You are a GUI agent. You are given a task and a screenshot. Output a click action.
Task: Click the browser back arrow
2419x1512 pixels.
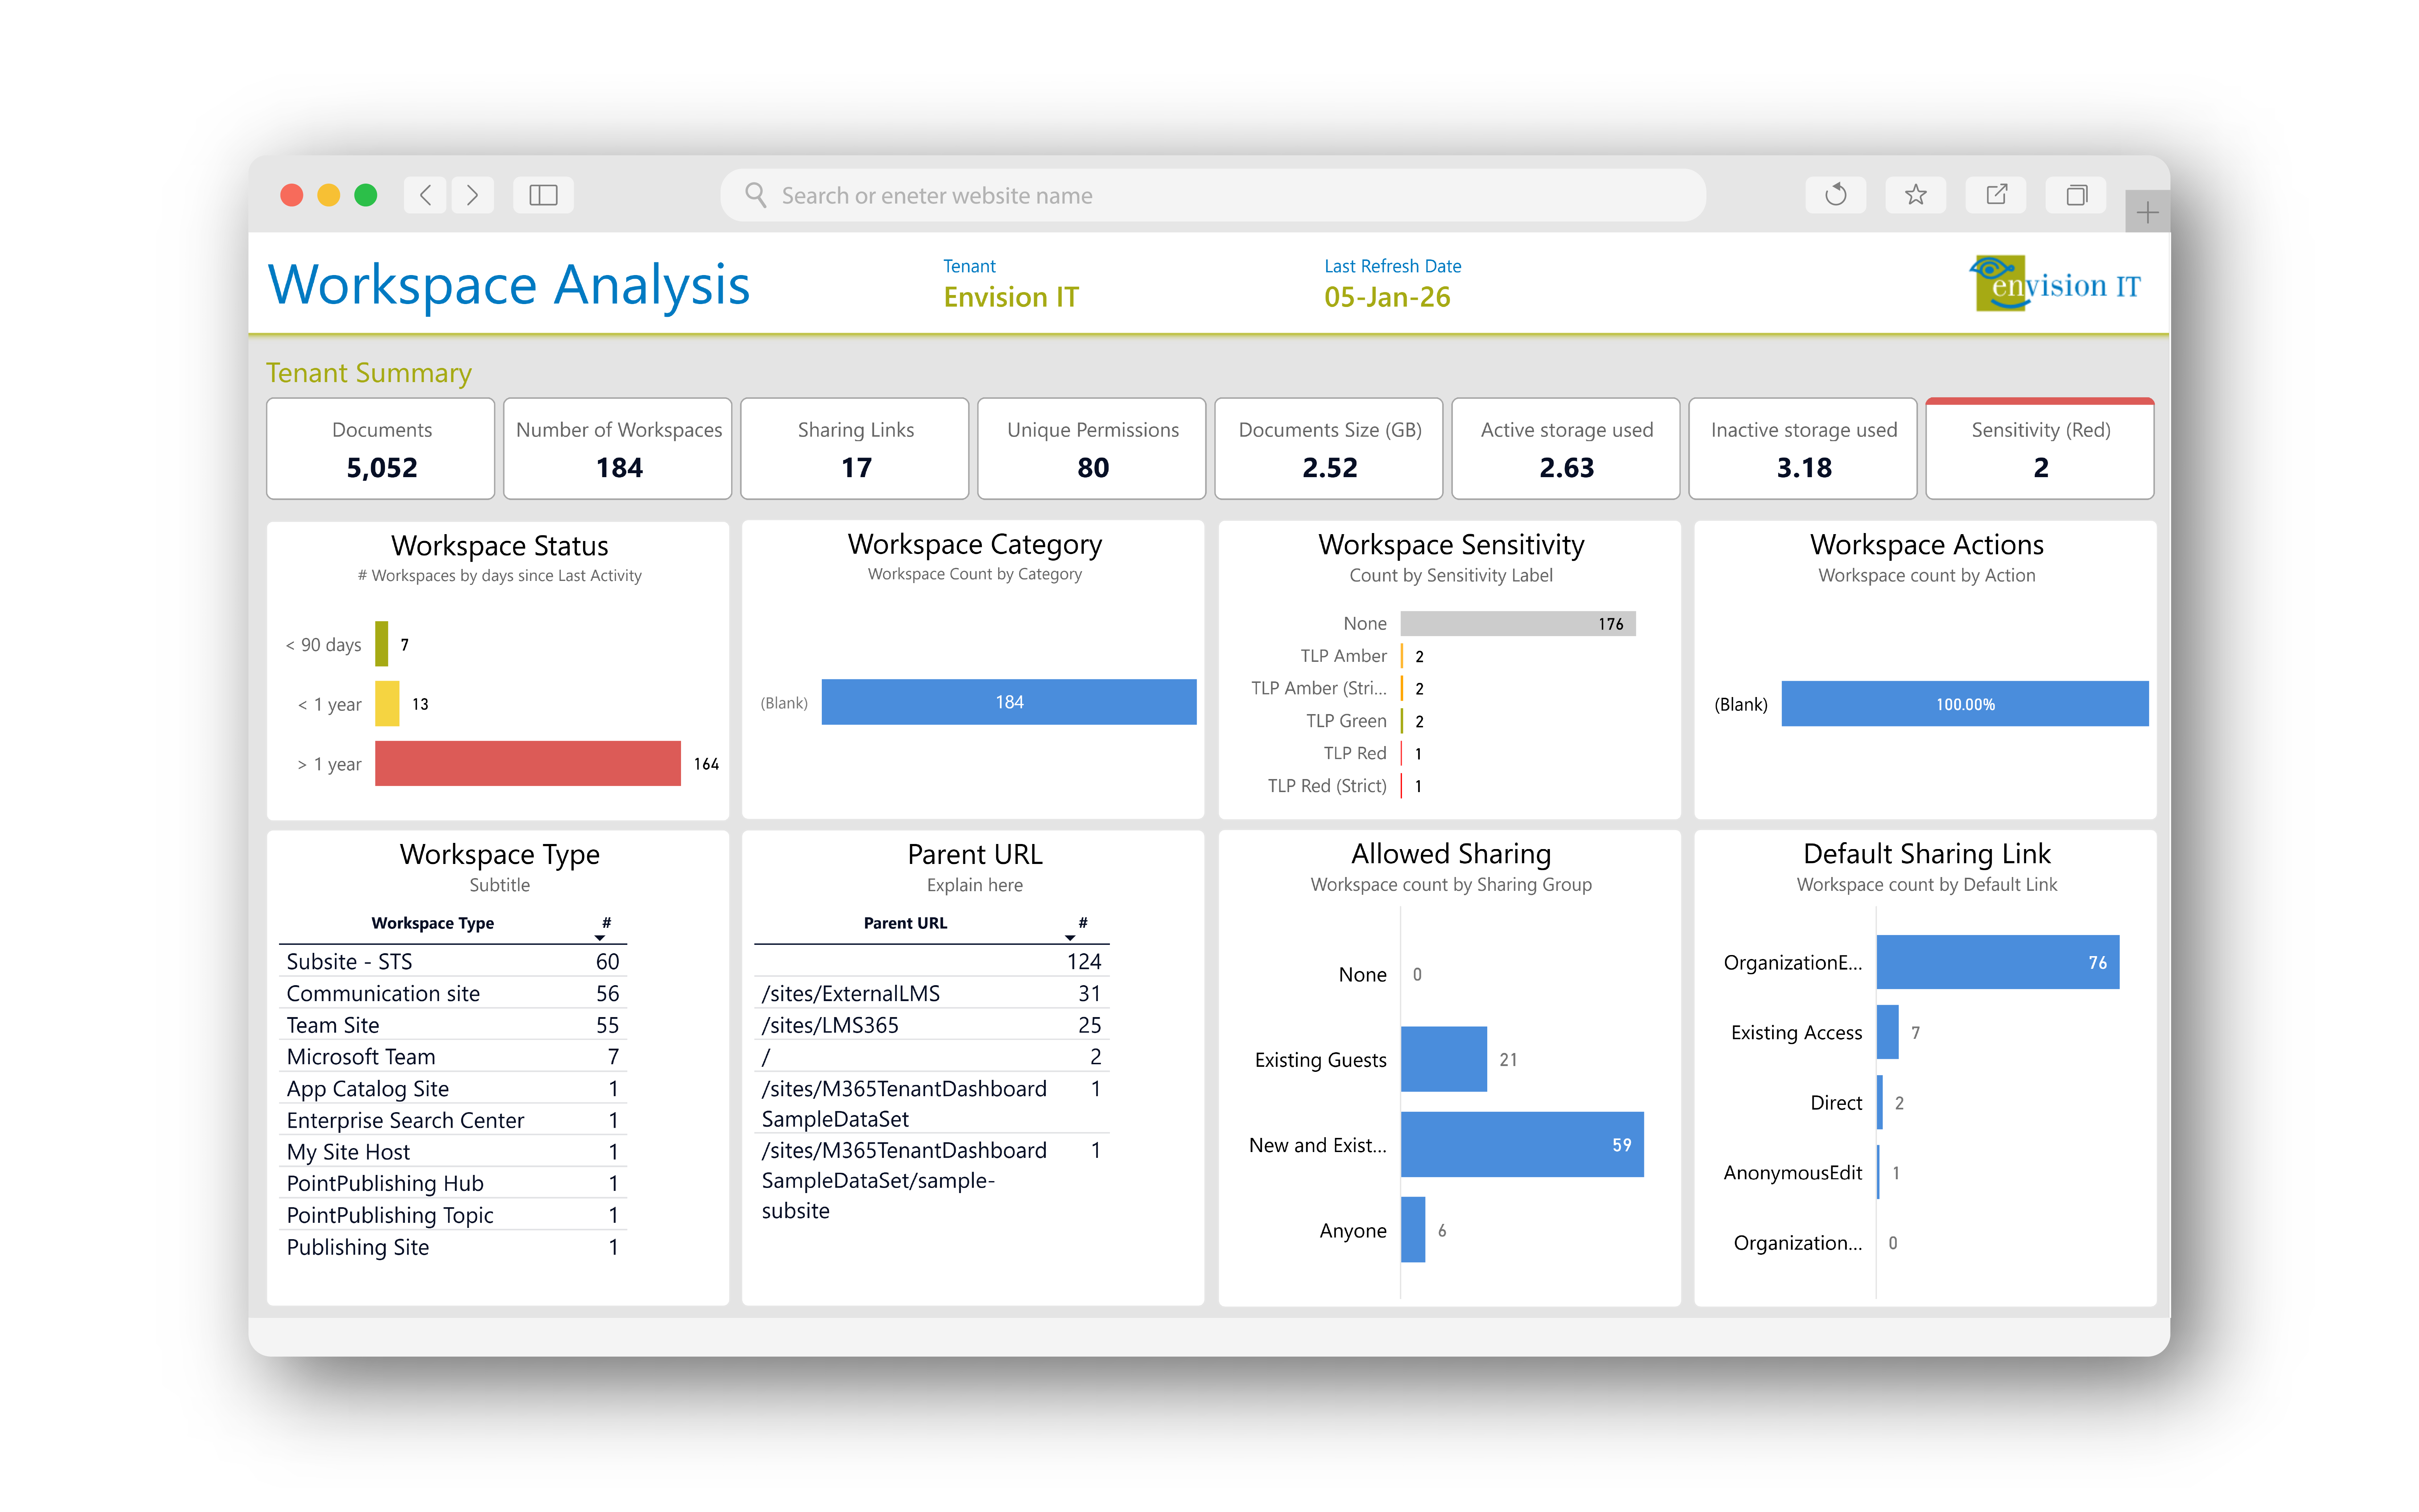[425, 195]
